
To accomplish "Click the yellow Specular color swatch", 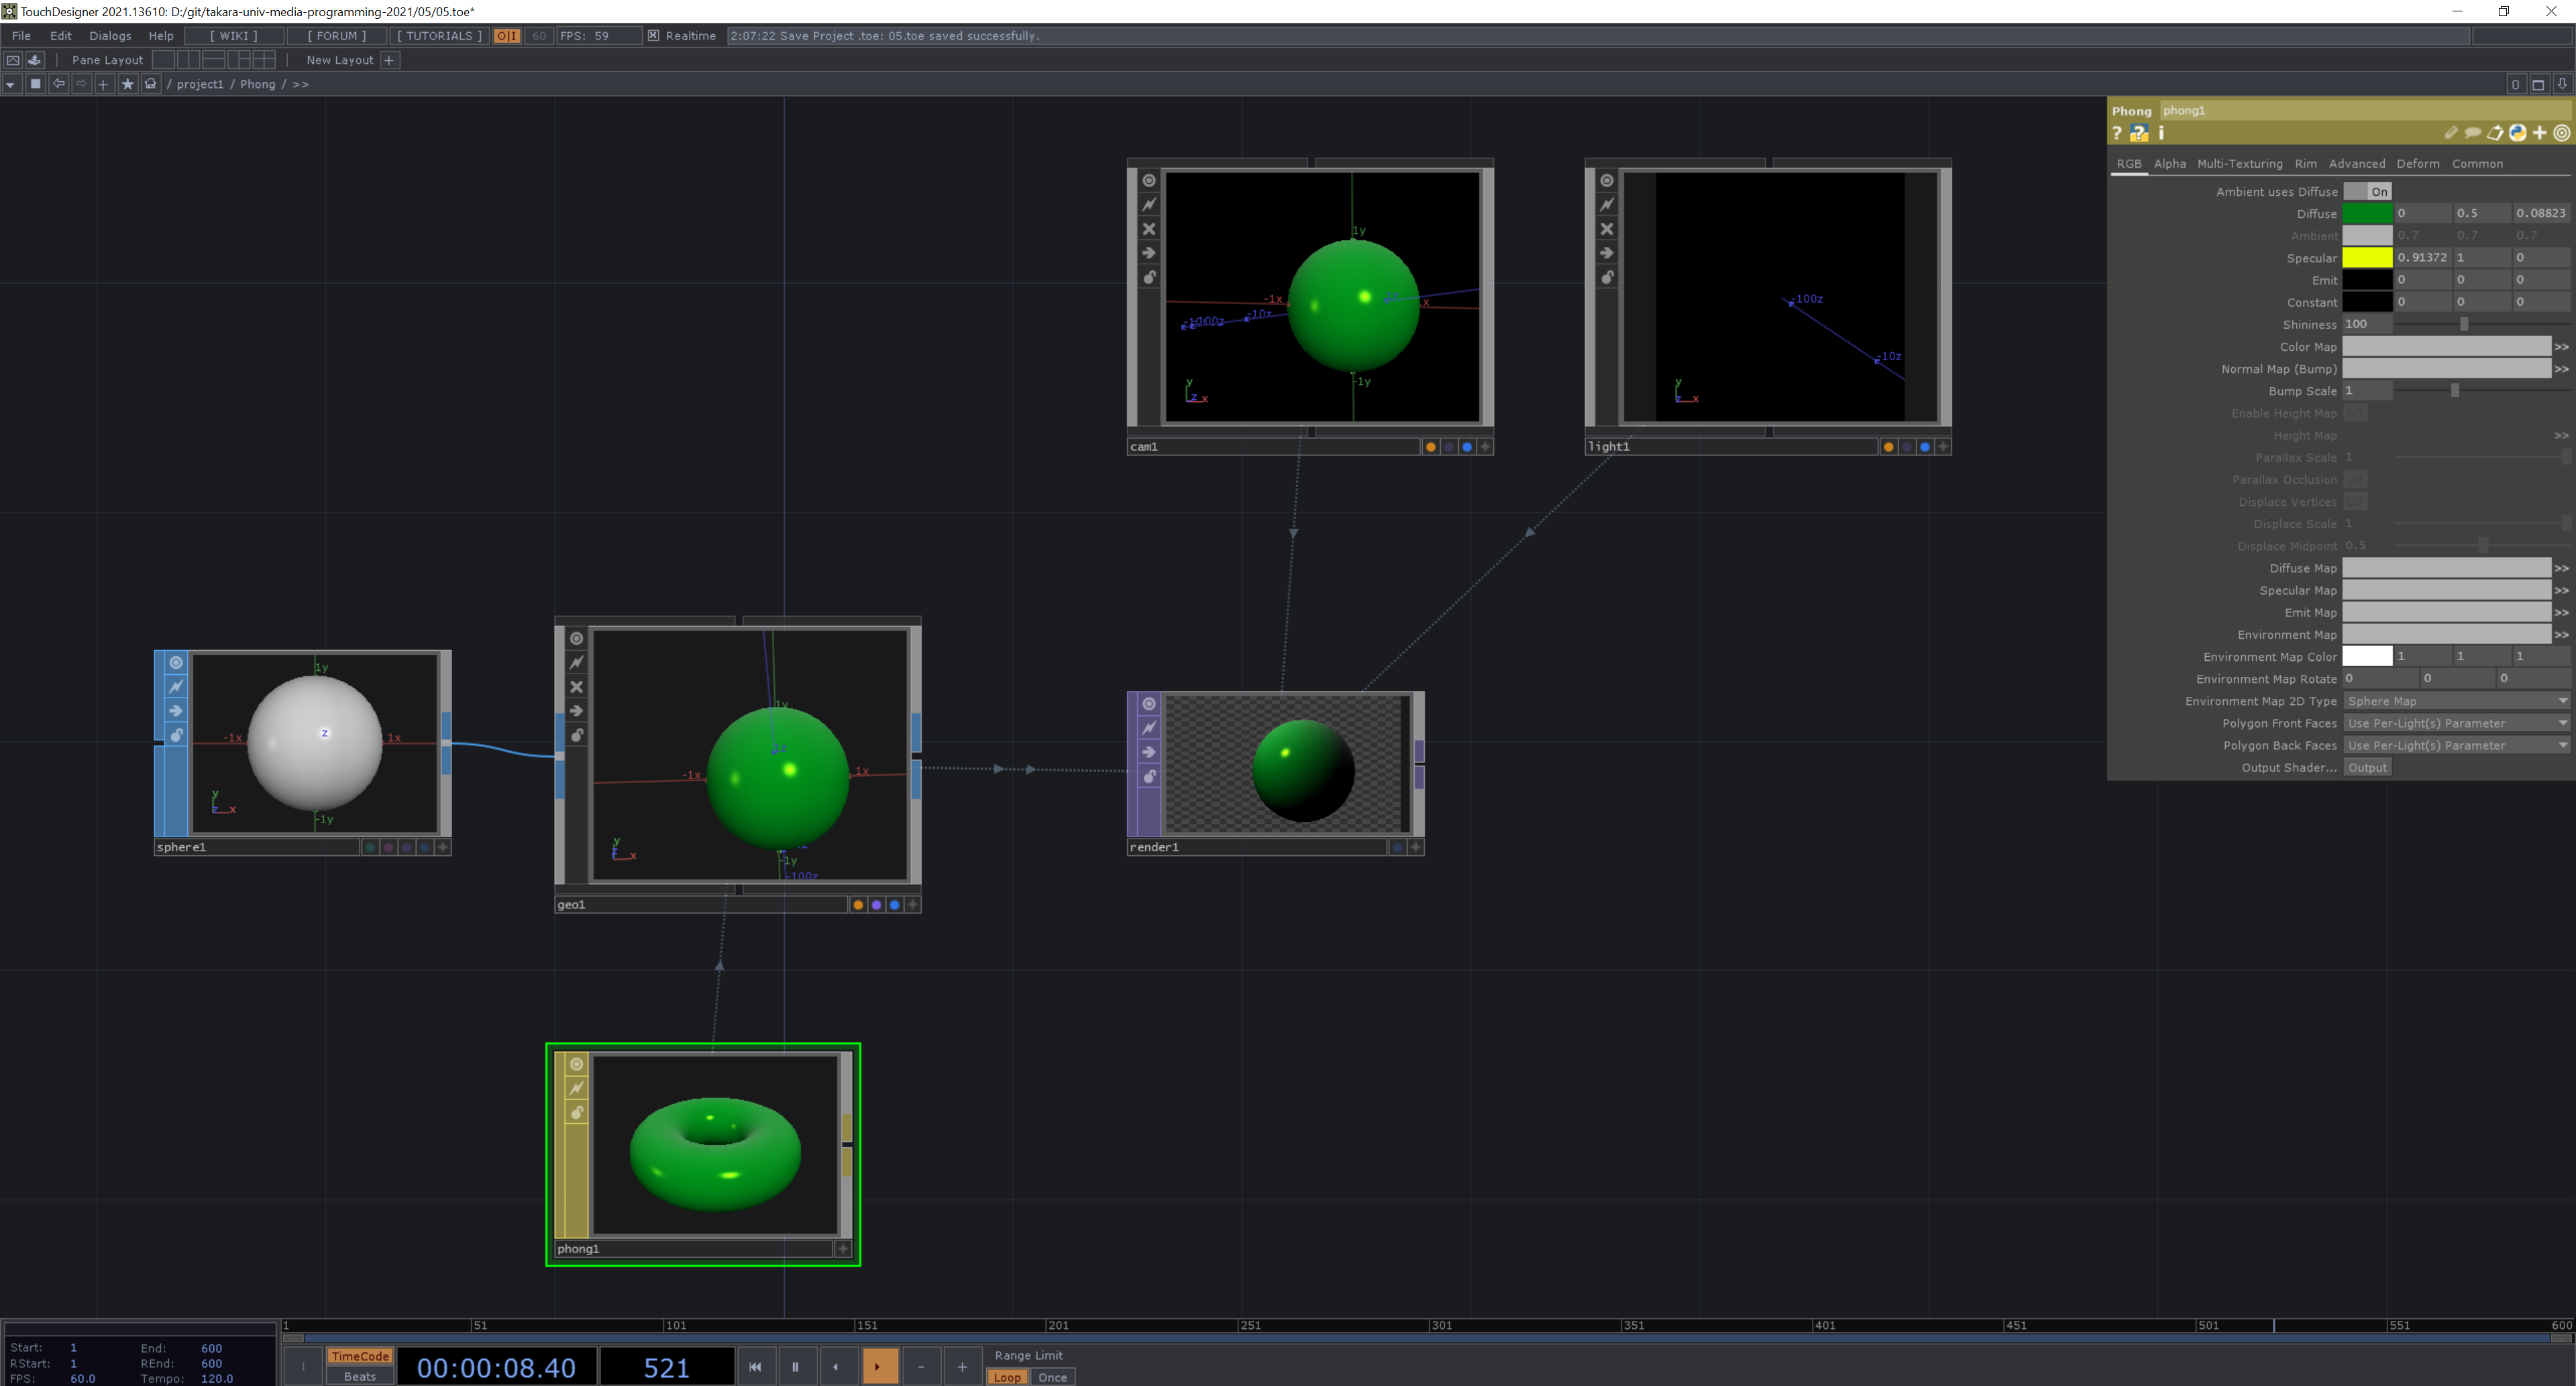I will 2366,258.
